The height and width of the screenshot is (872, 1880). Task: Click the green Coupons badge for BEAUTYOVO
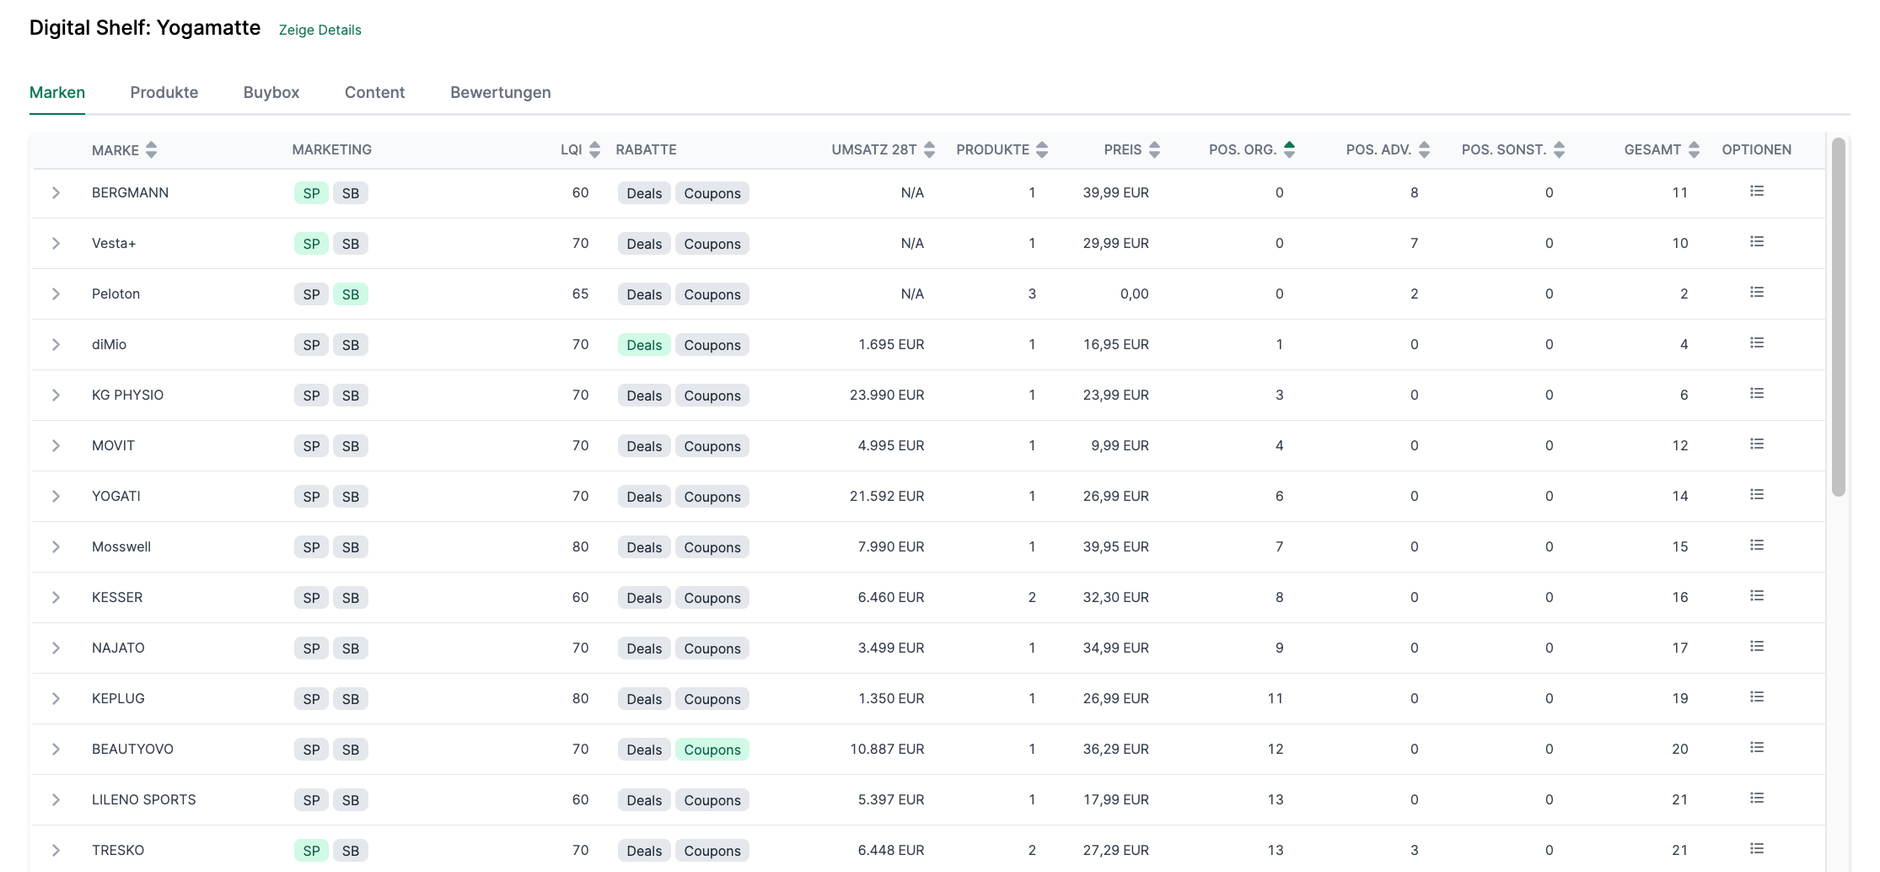[712, 749]
